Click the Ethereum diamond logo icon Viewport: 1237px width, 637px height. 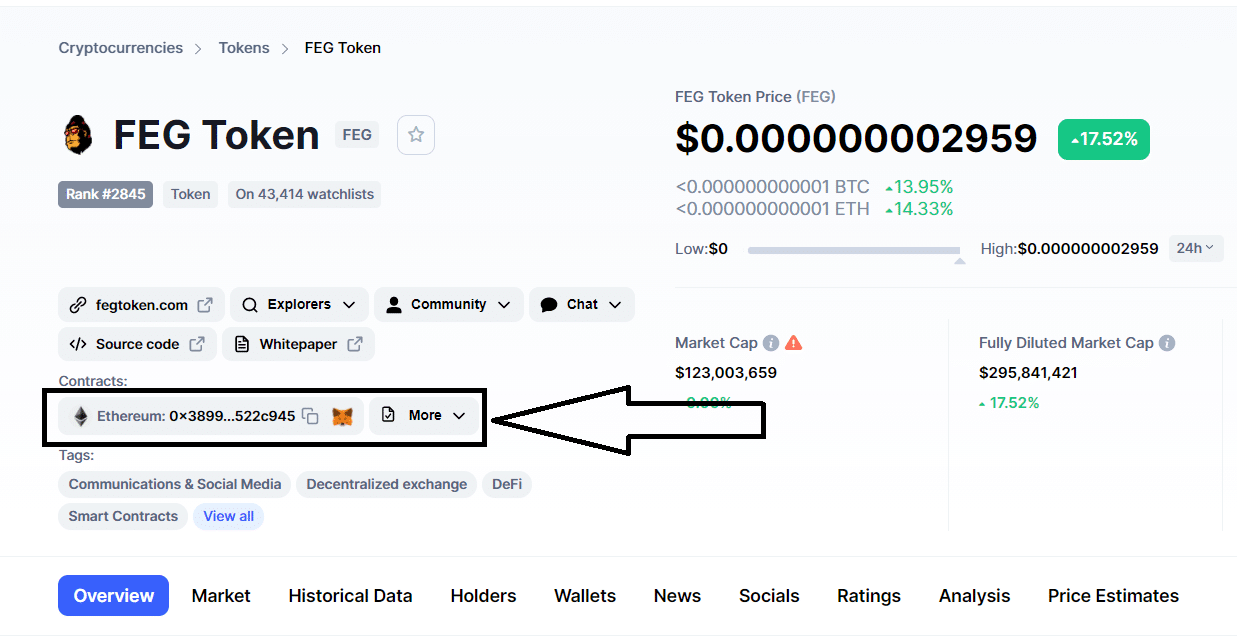(78, 416)
